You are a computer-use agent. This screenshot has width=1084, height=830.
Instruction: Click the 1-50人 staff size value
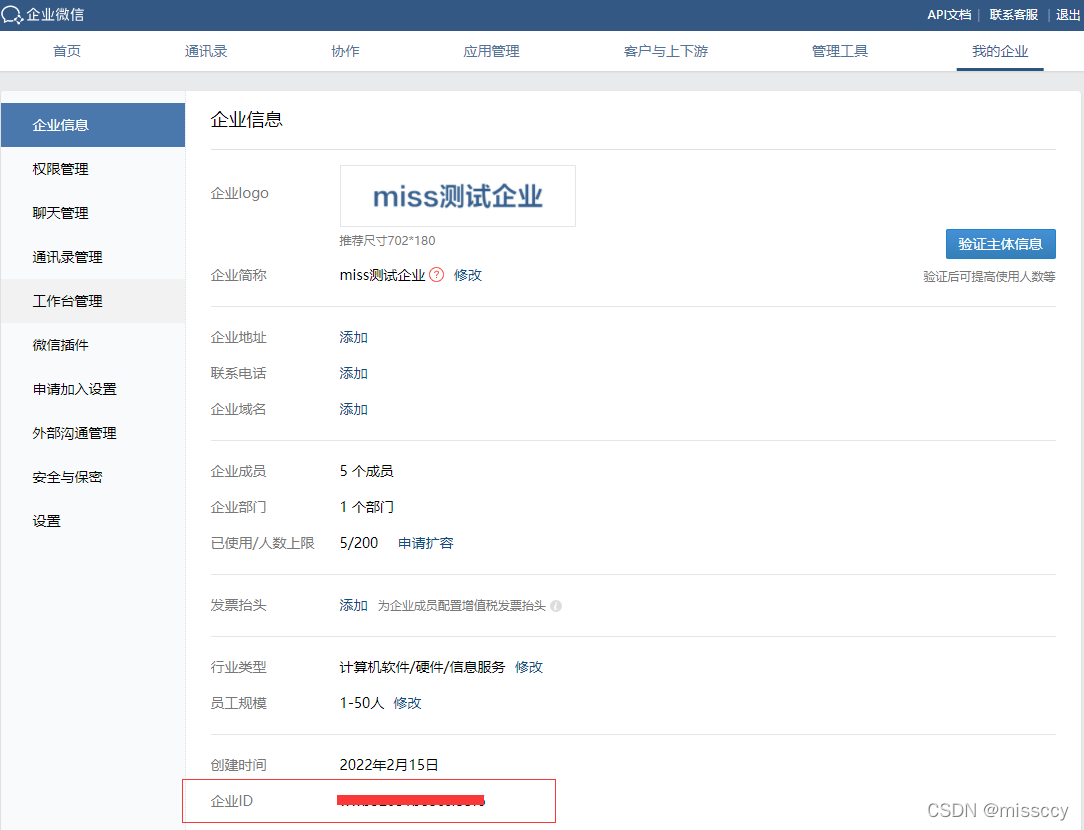pyautogui.click(x=362, y=703)
